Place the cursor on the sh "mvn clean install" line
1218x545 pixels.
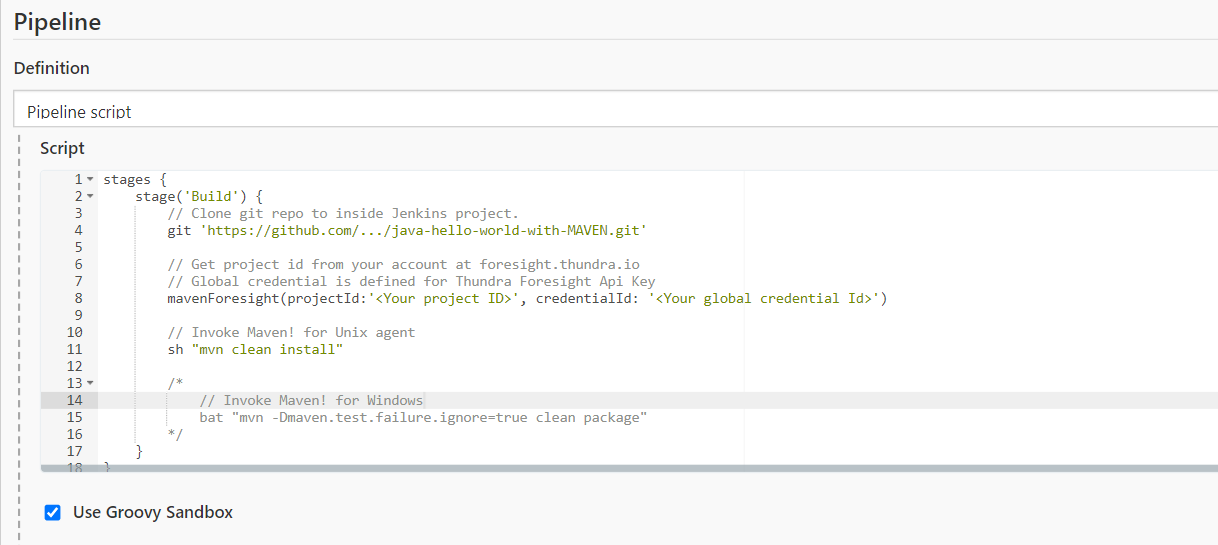255,349
